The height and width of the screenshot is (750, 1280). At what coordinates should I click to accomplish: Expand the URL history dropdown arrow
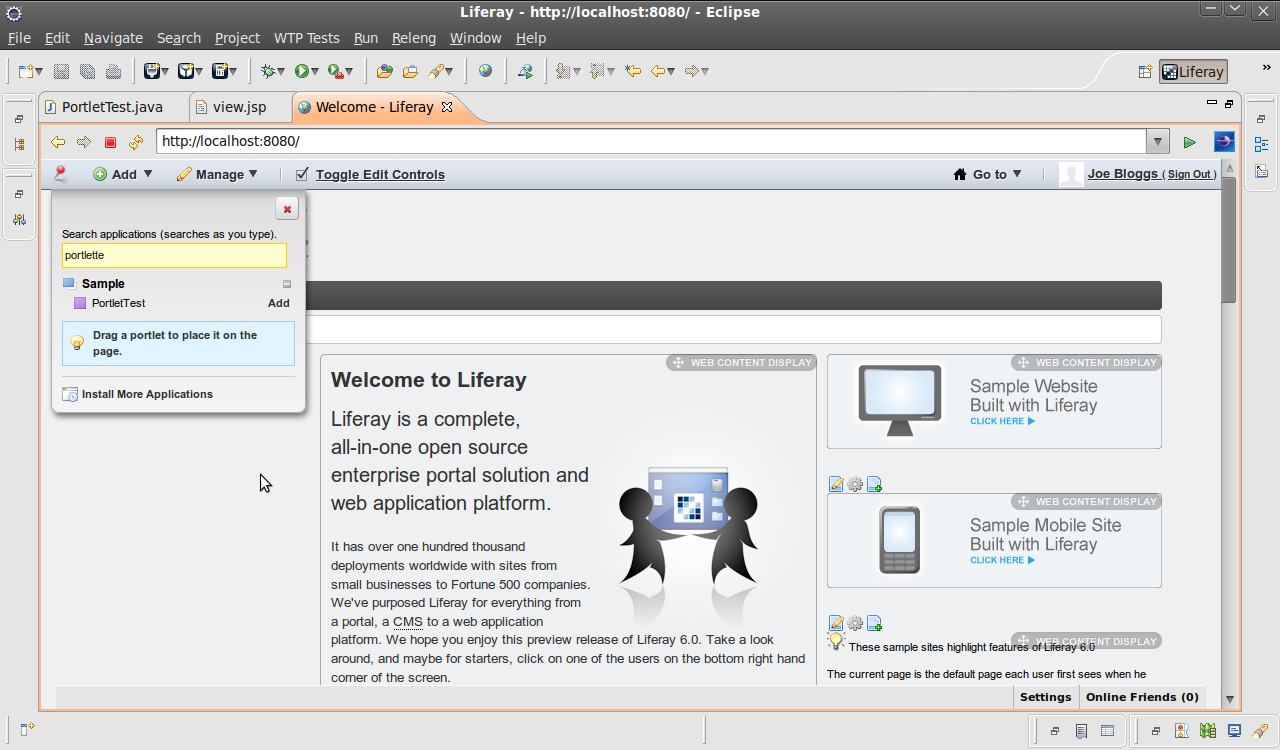(1158, 142)
